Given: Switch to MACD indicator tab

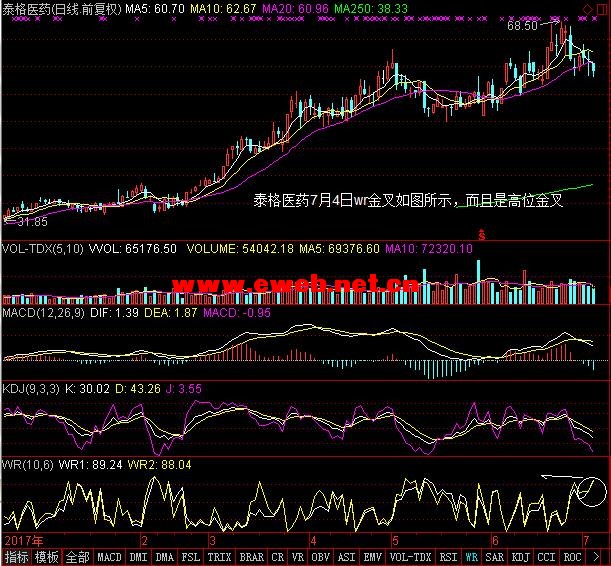Looking at the screenshot, I should tap(109, 557).
